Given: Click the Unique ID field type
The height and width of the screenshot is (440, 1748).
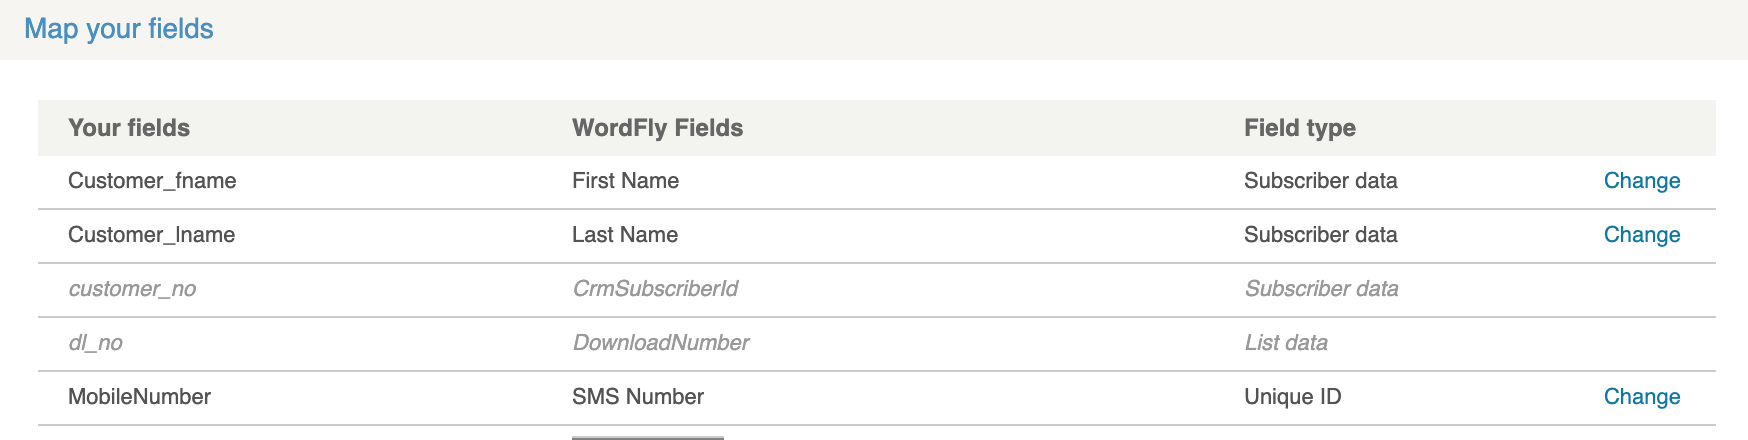Looking at the screenshot, I should (x=1293, y=397).
